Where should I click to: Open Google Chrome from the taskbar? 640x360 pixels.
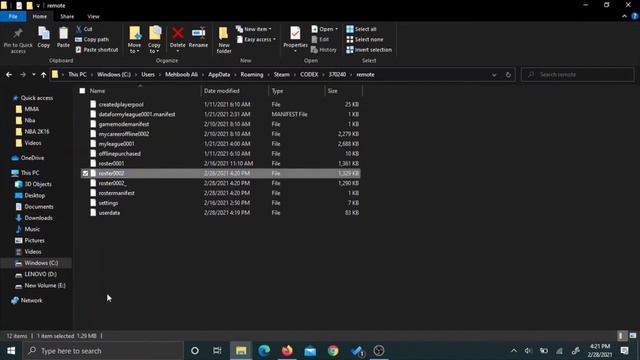[333, 351]
